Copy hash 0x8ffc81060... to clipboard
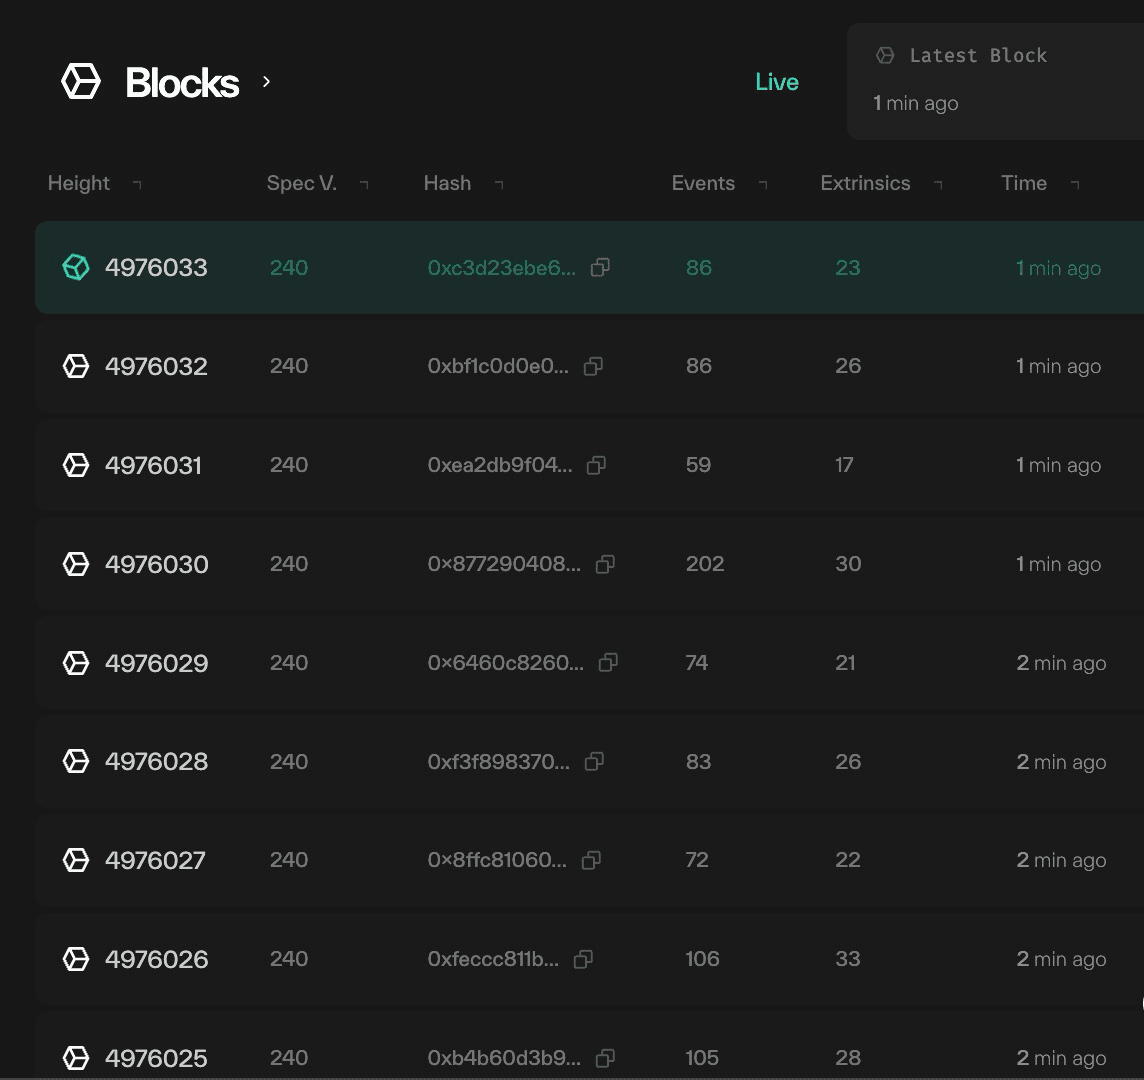 click(x=591, y=860)
